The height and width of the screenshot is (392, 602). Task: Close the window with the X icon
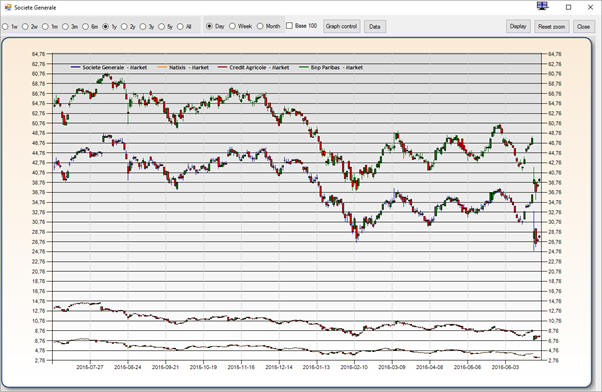tap(590, 7)
